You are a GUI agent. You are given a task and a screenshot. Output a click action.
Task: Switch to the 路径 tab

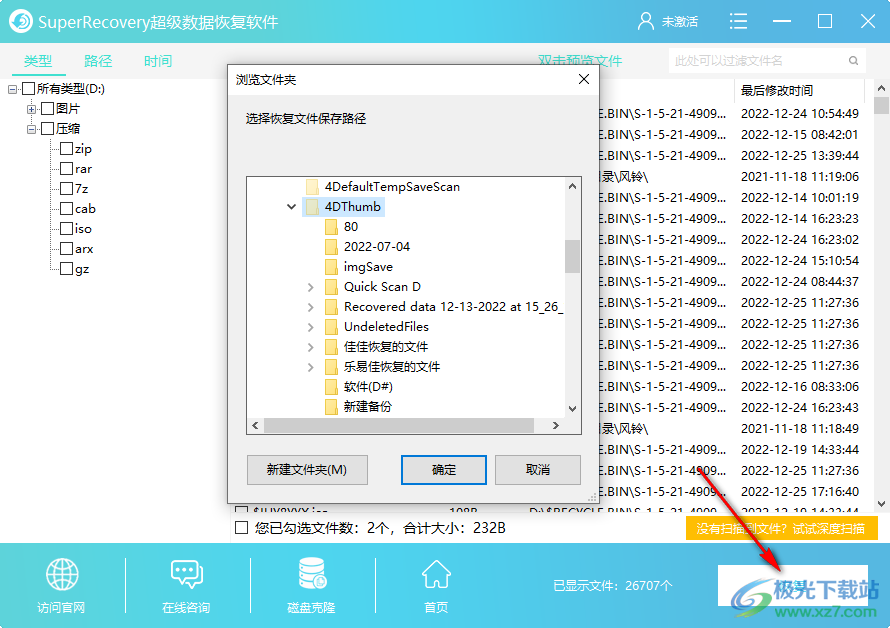click(x=98, y=61)
